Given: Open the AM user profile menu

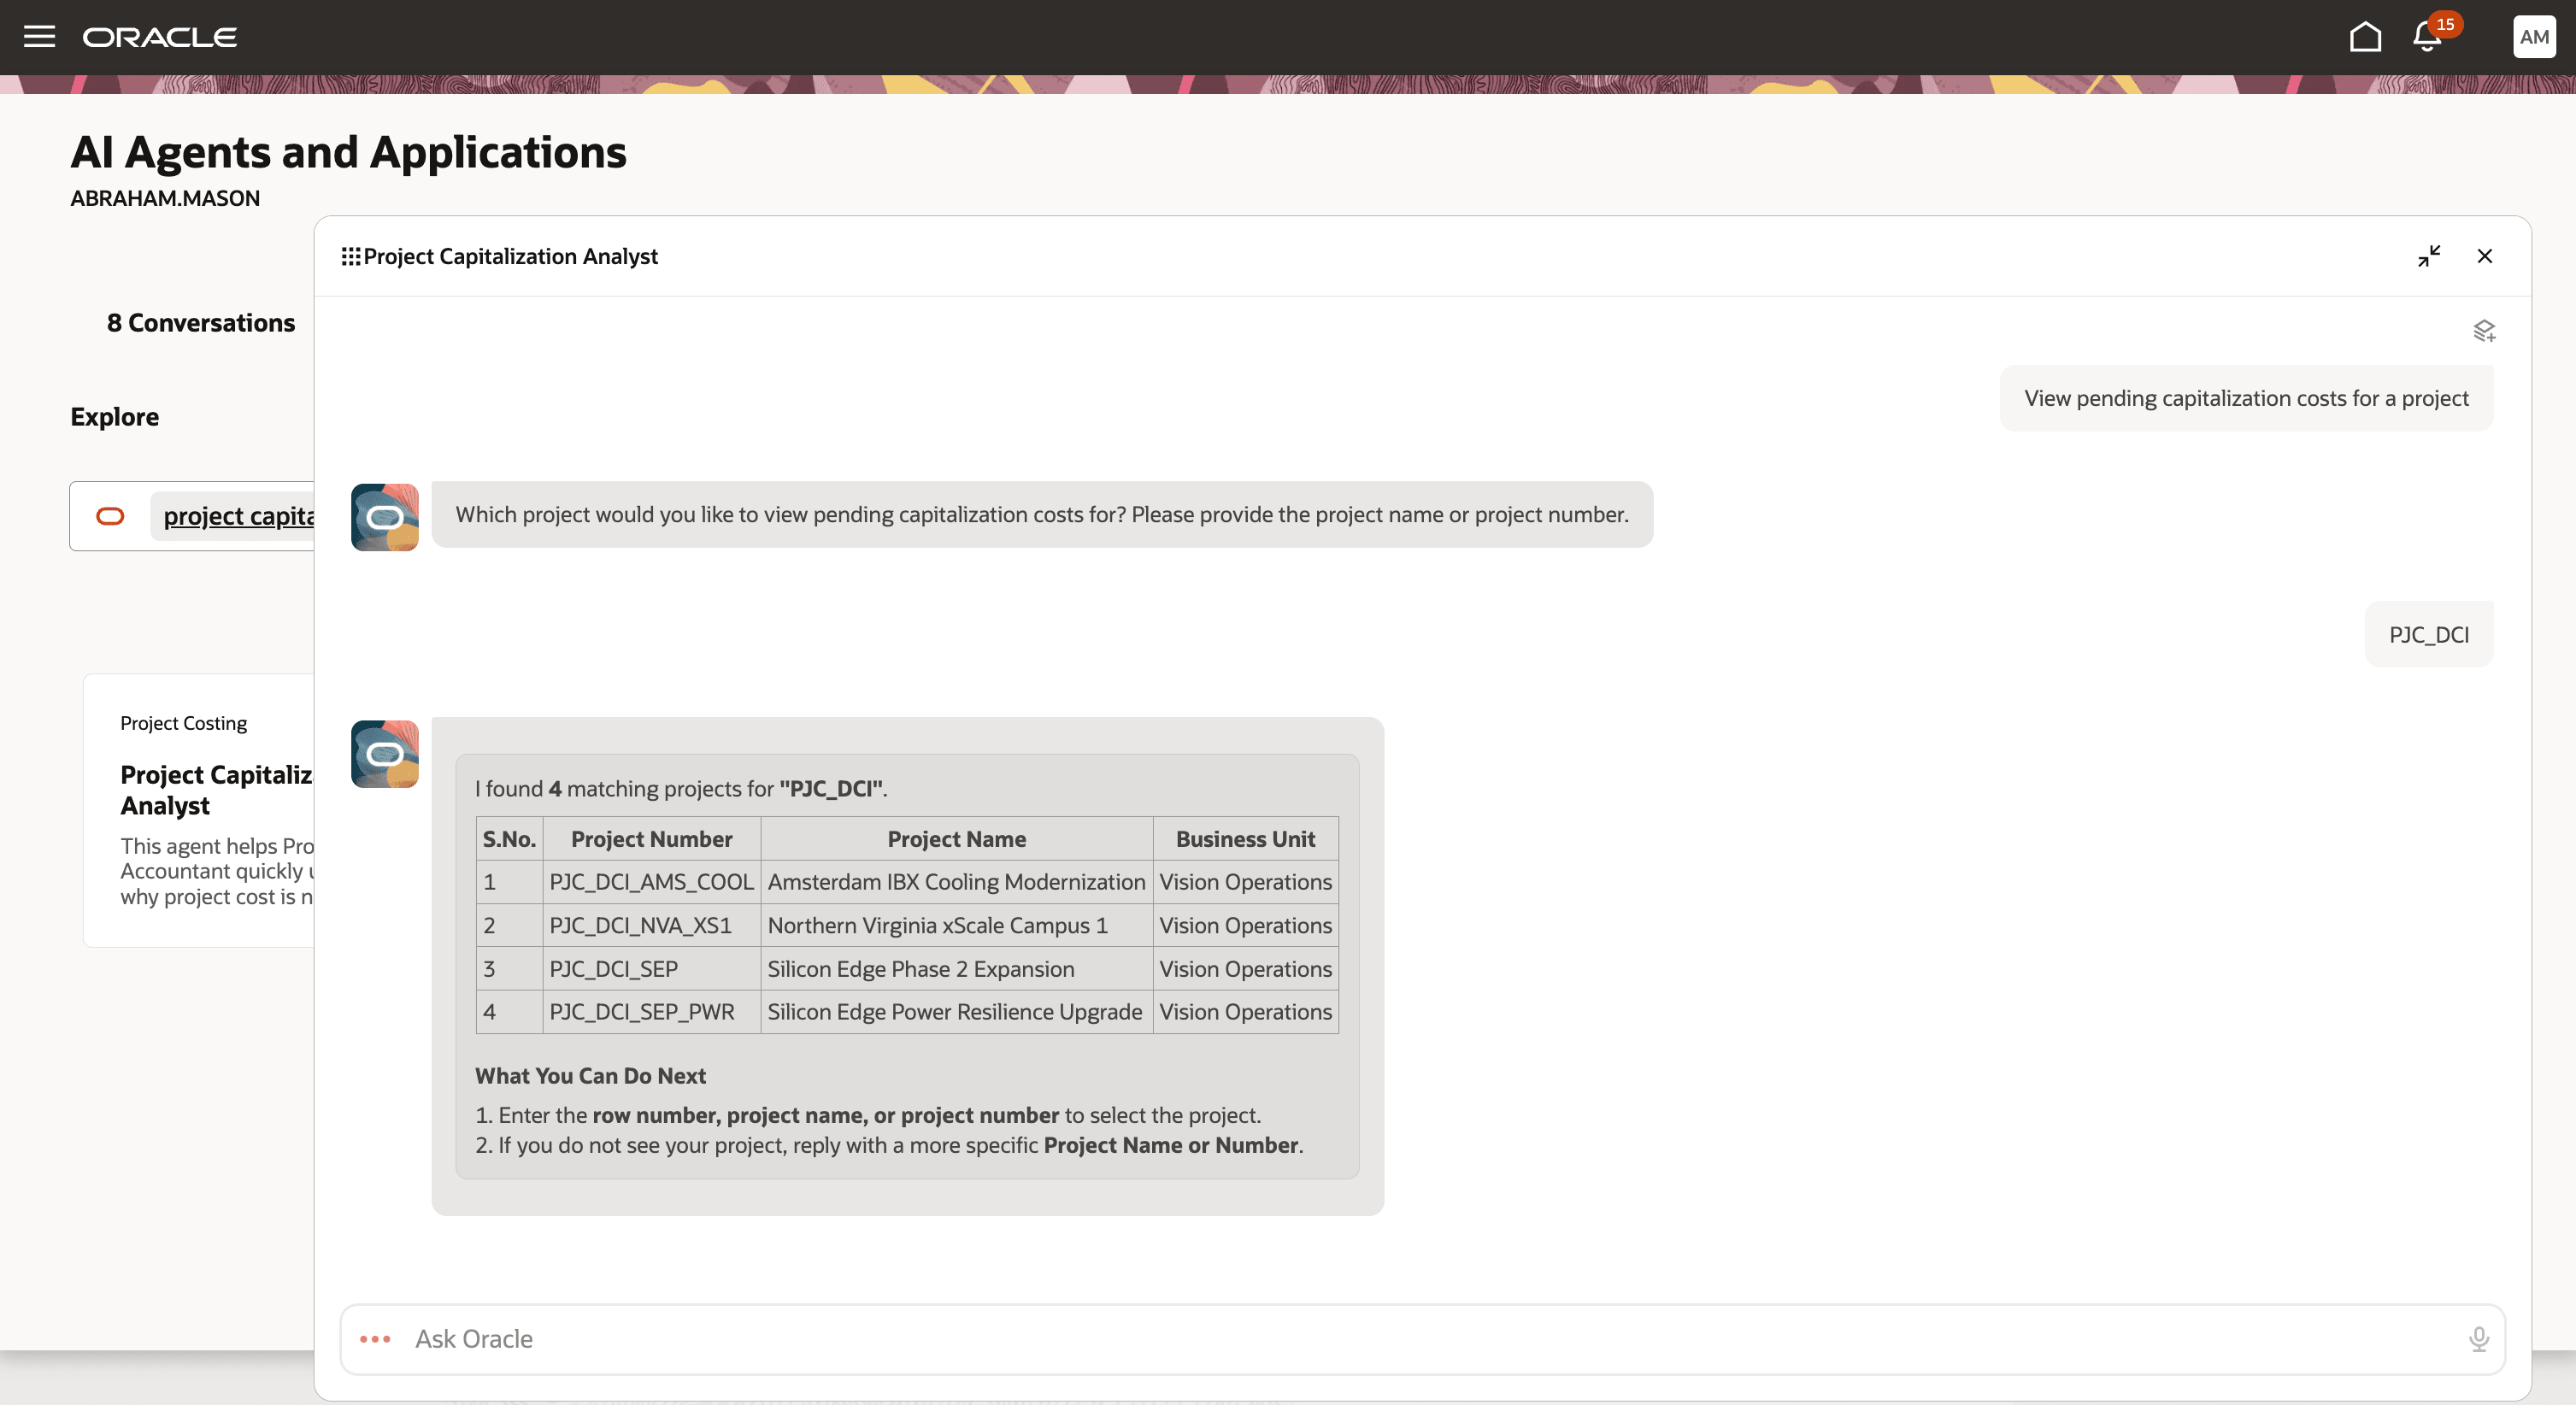Looking at the screenshot, I should (x=2533, y=37).
